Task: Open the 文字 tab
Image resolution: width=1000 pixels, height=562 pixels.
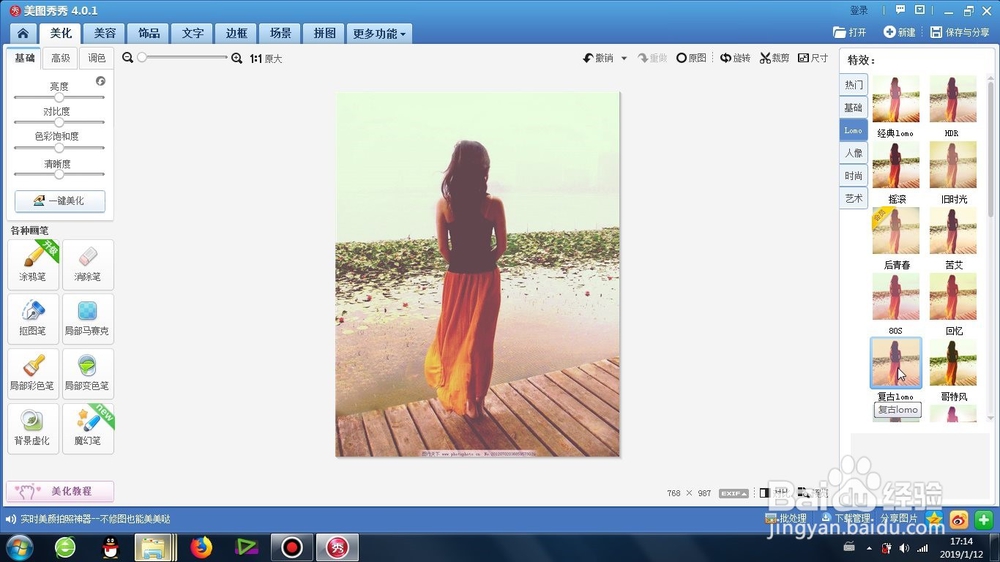Action: tap(193, 33)
